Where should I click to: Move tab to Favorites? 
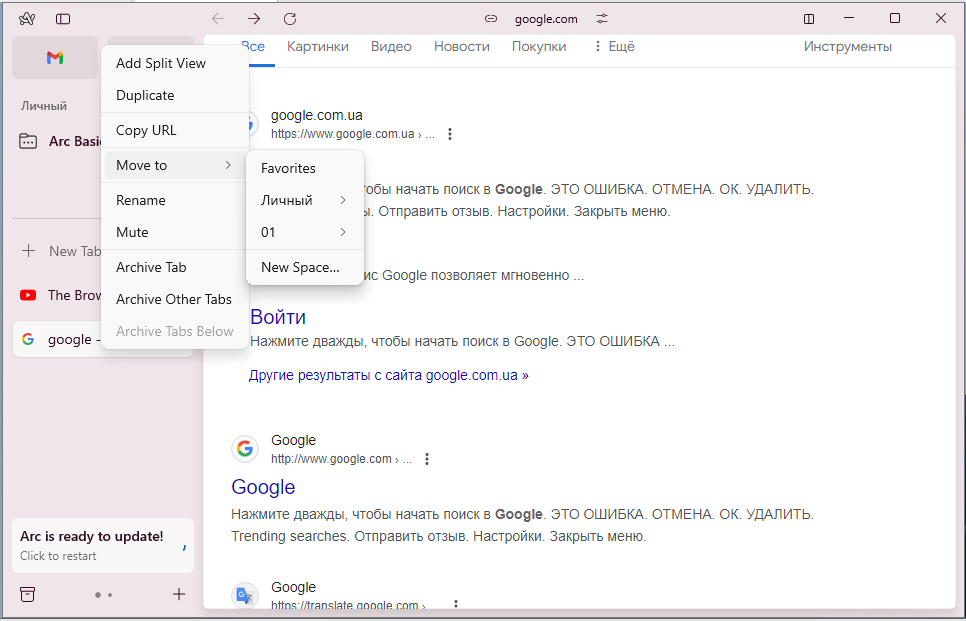click(x=305, y=168)
